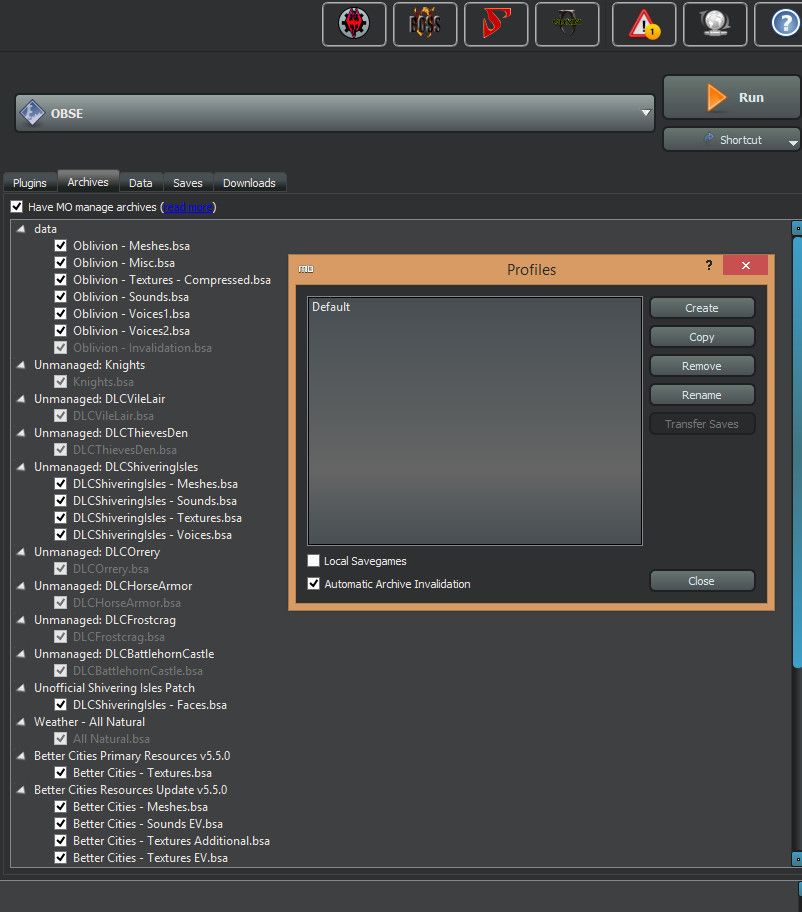
Task: Create a new profile
Action: [702, 308]
